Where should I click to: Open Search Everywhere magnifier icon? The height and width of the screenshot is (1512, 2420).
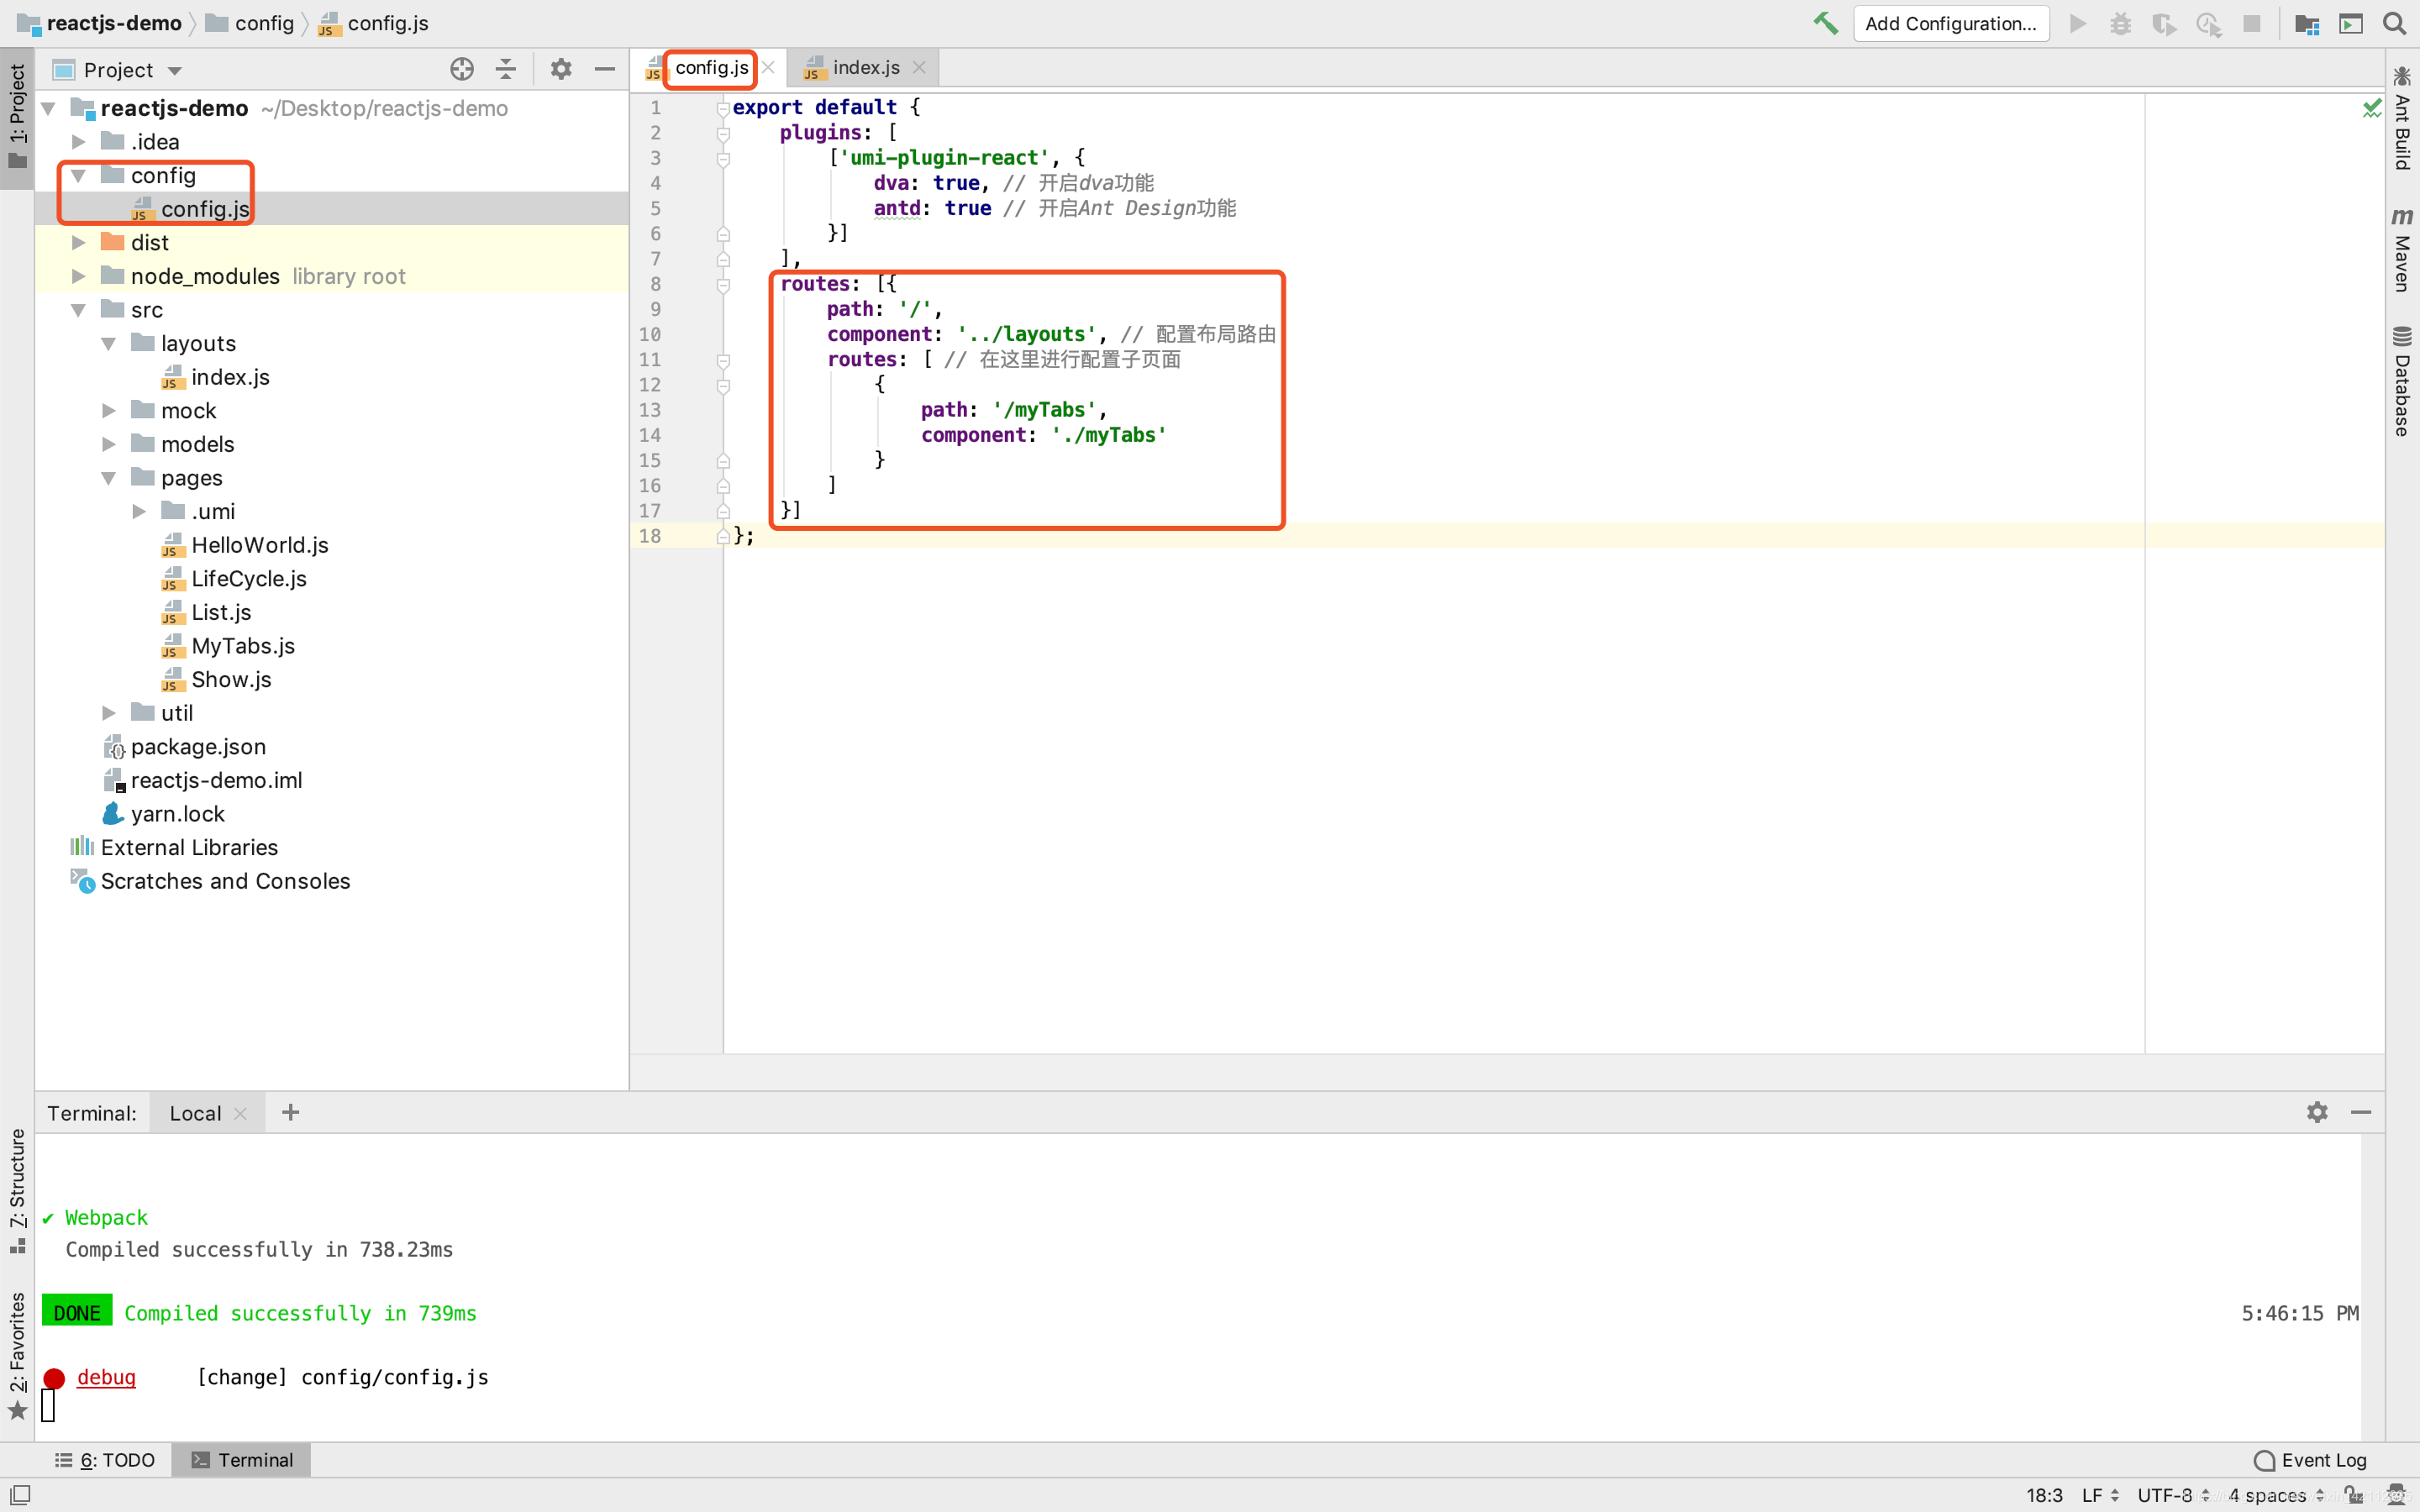2394,23
